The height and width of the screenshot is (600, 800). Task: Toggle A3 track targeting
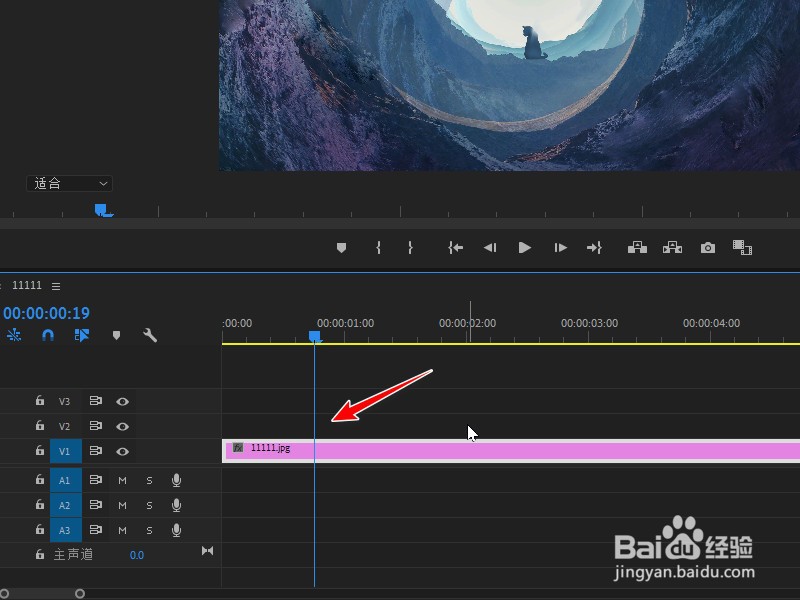click(x=66, y=530)
